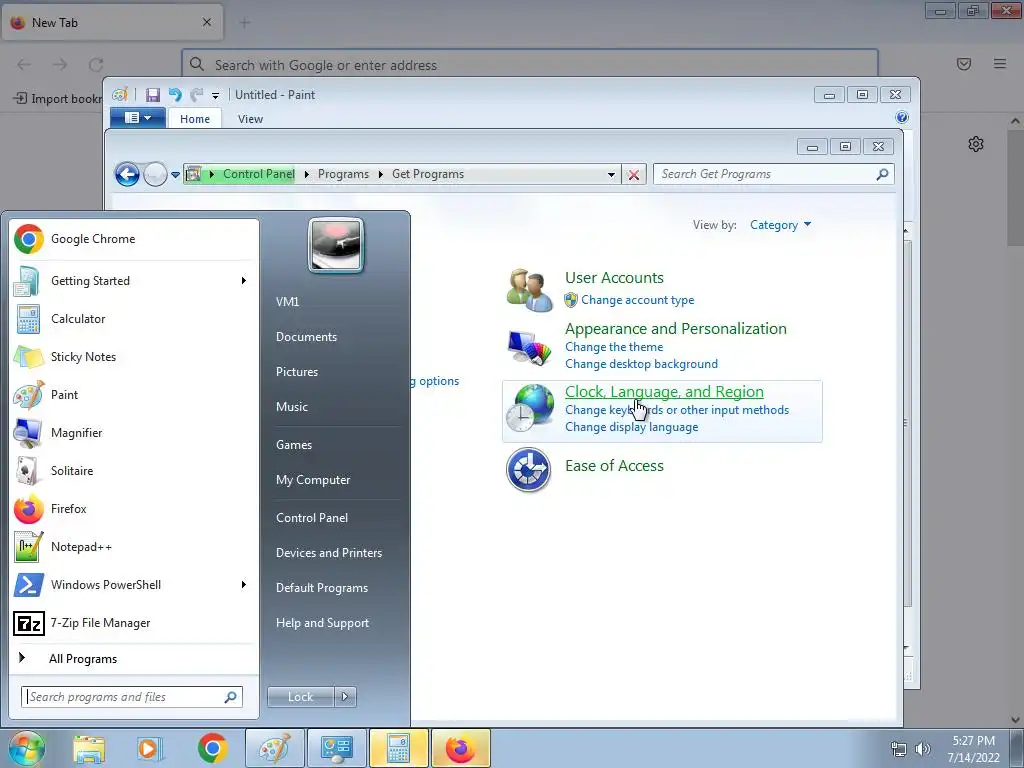Click Change desktop background link
The width and height of the screenshot is (1024, 768).
(641, 364)
